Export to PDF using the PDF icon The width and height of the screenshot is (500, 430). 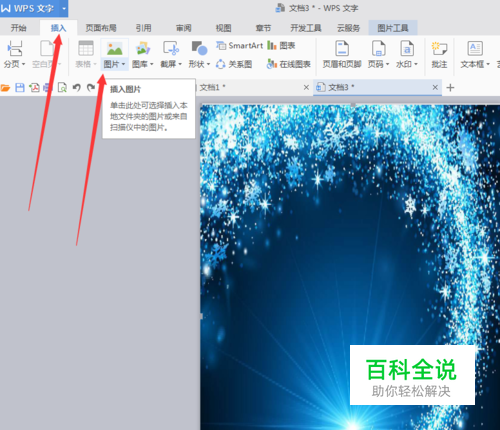click(x=34, y=88)
